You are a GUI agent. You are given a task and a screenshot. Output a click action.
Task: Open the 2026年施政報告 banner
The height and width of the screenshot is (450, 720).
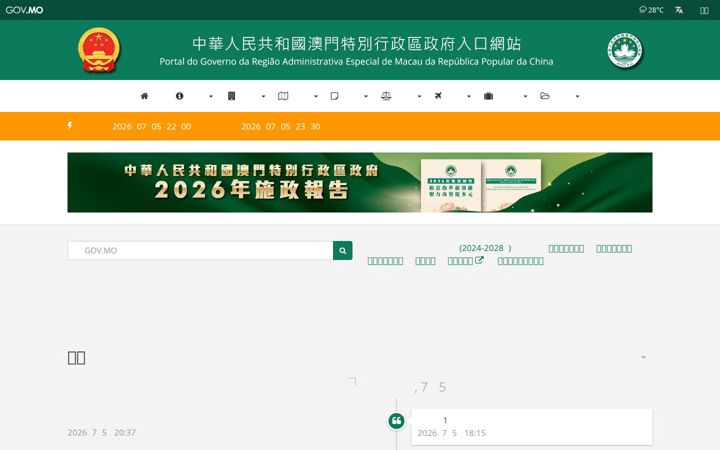click(x=360, y=182)
